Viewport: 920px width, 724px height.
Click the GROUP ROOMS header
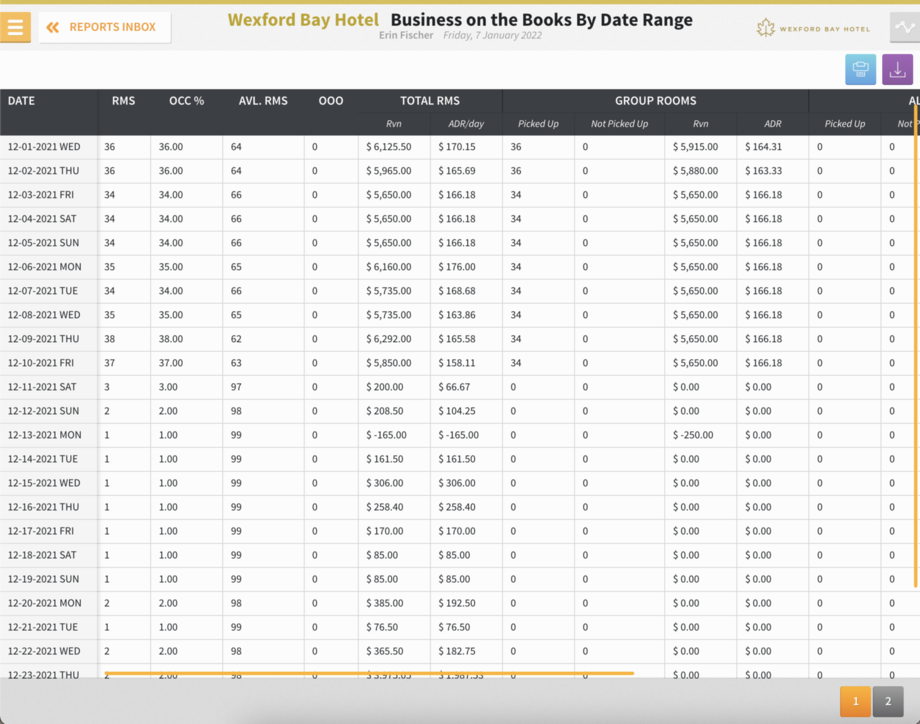pos(655,101)
